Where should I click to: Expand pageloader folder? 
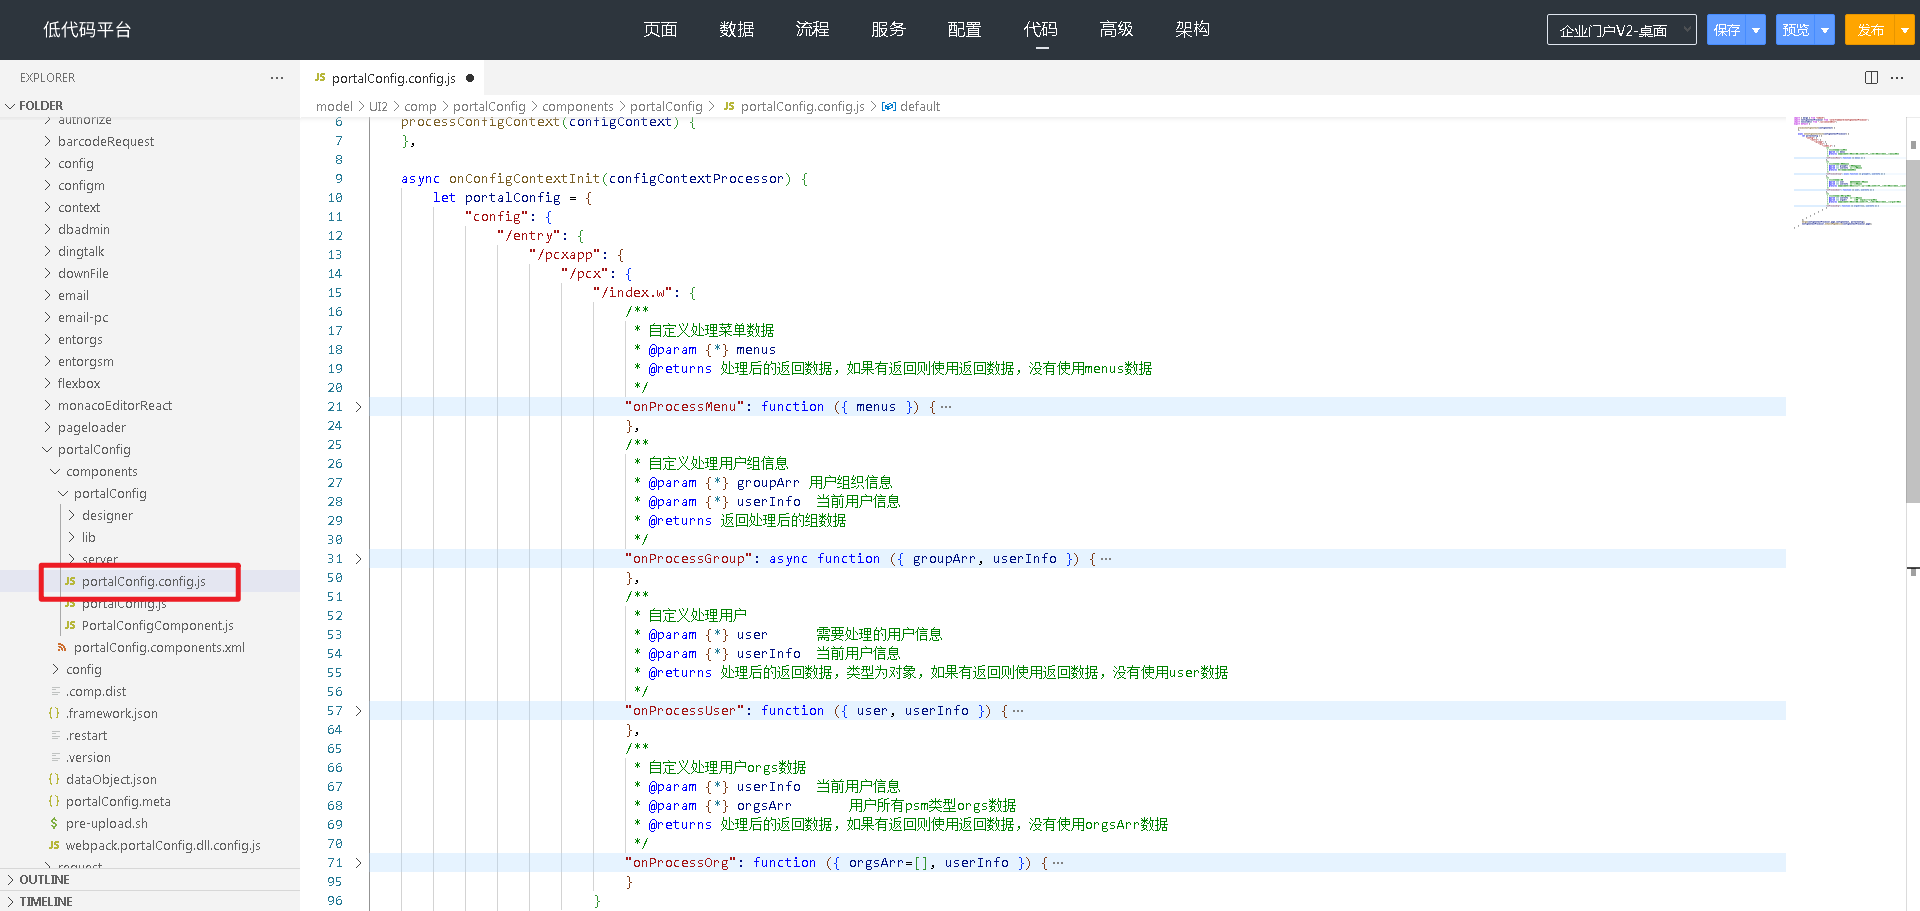pos(91,428)
